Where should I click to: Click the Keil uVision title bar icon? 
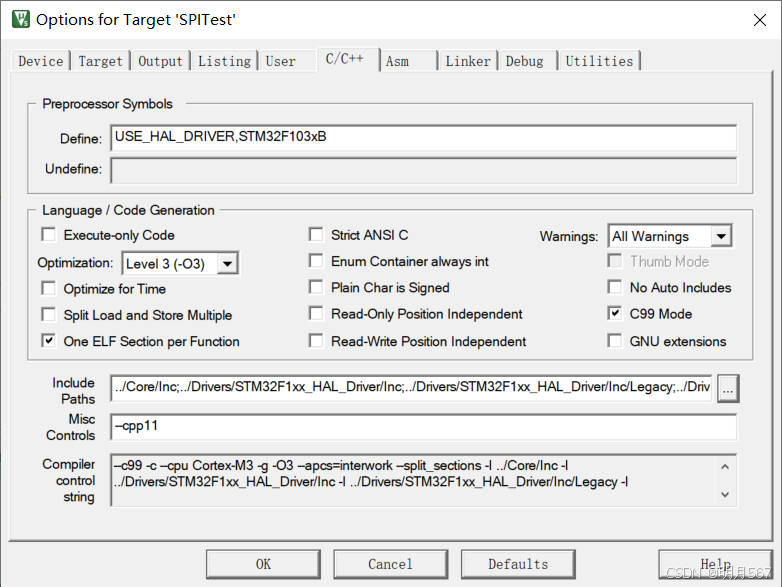click(20, 19)
